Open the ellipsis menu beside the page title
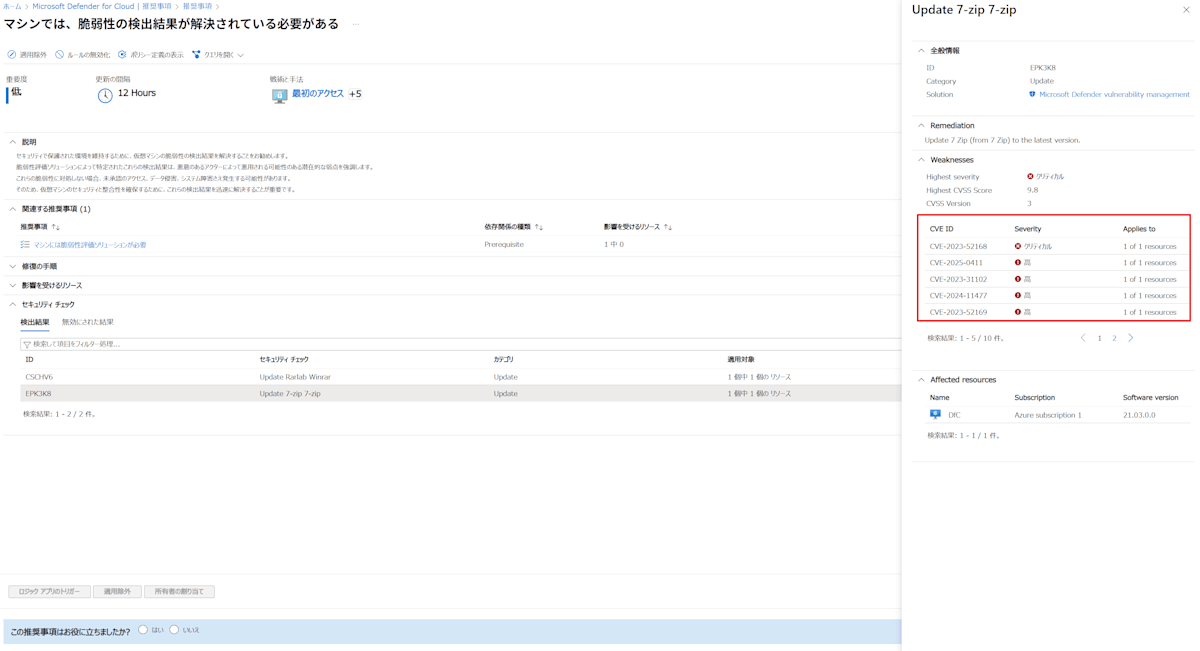 tap(356, 24)
